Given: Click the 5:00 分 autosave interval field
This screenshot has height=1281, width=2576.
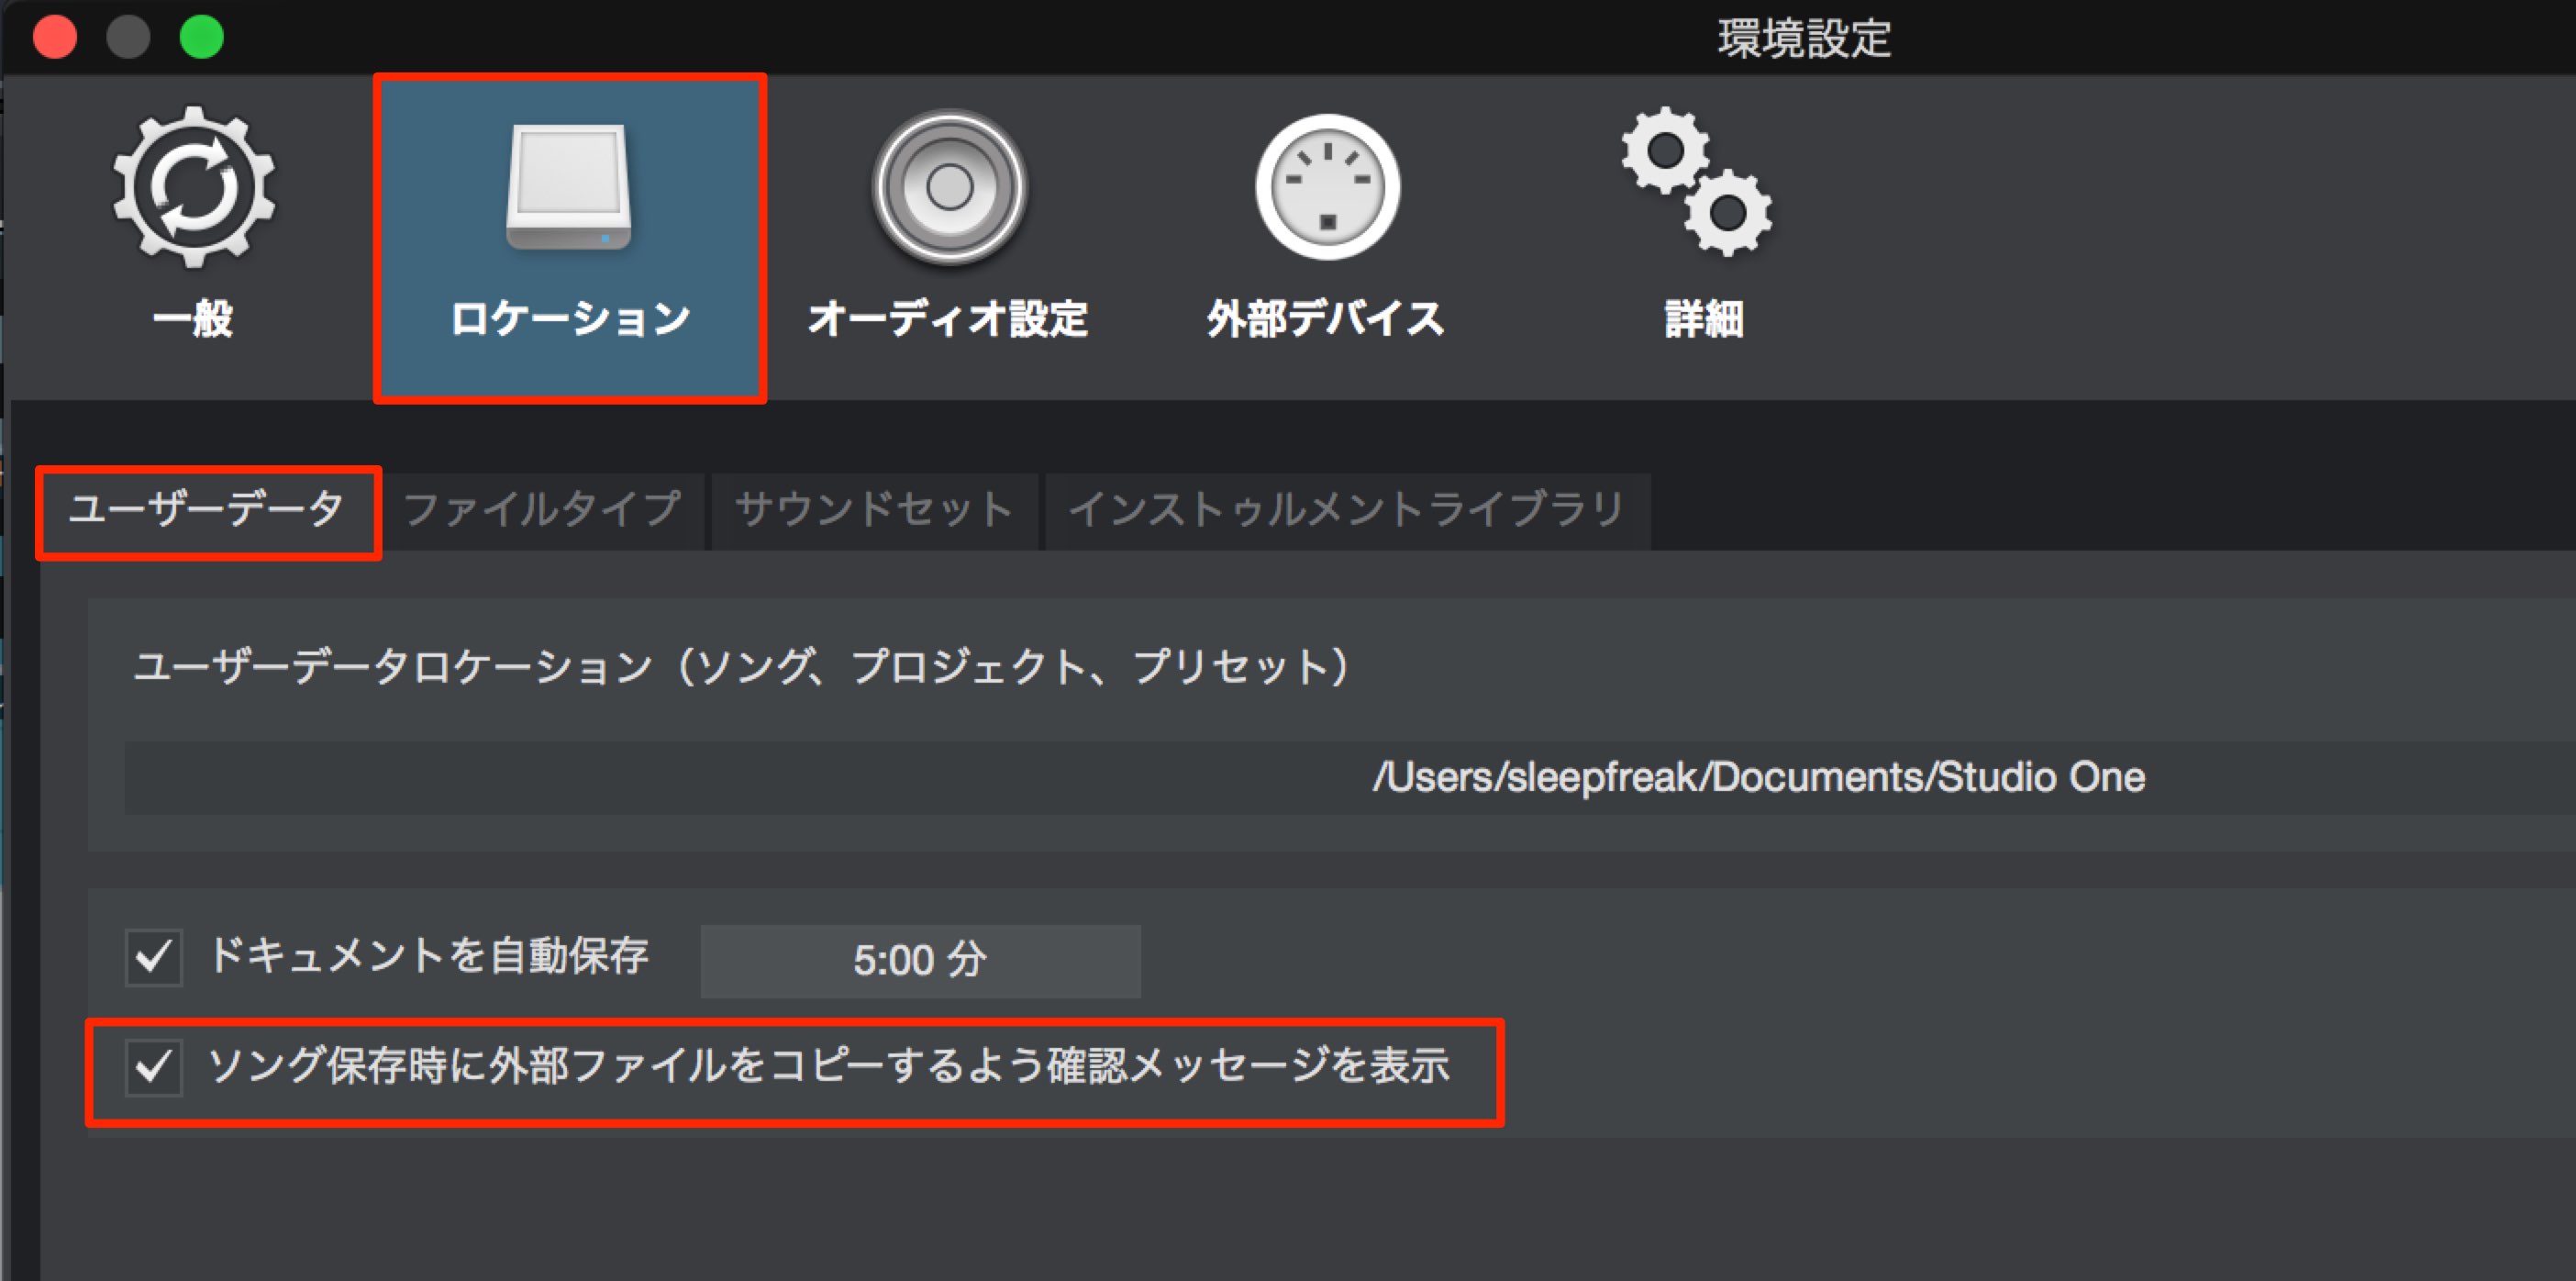Looking at the screenshot, I should [920, 960].
